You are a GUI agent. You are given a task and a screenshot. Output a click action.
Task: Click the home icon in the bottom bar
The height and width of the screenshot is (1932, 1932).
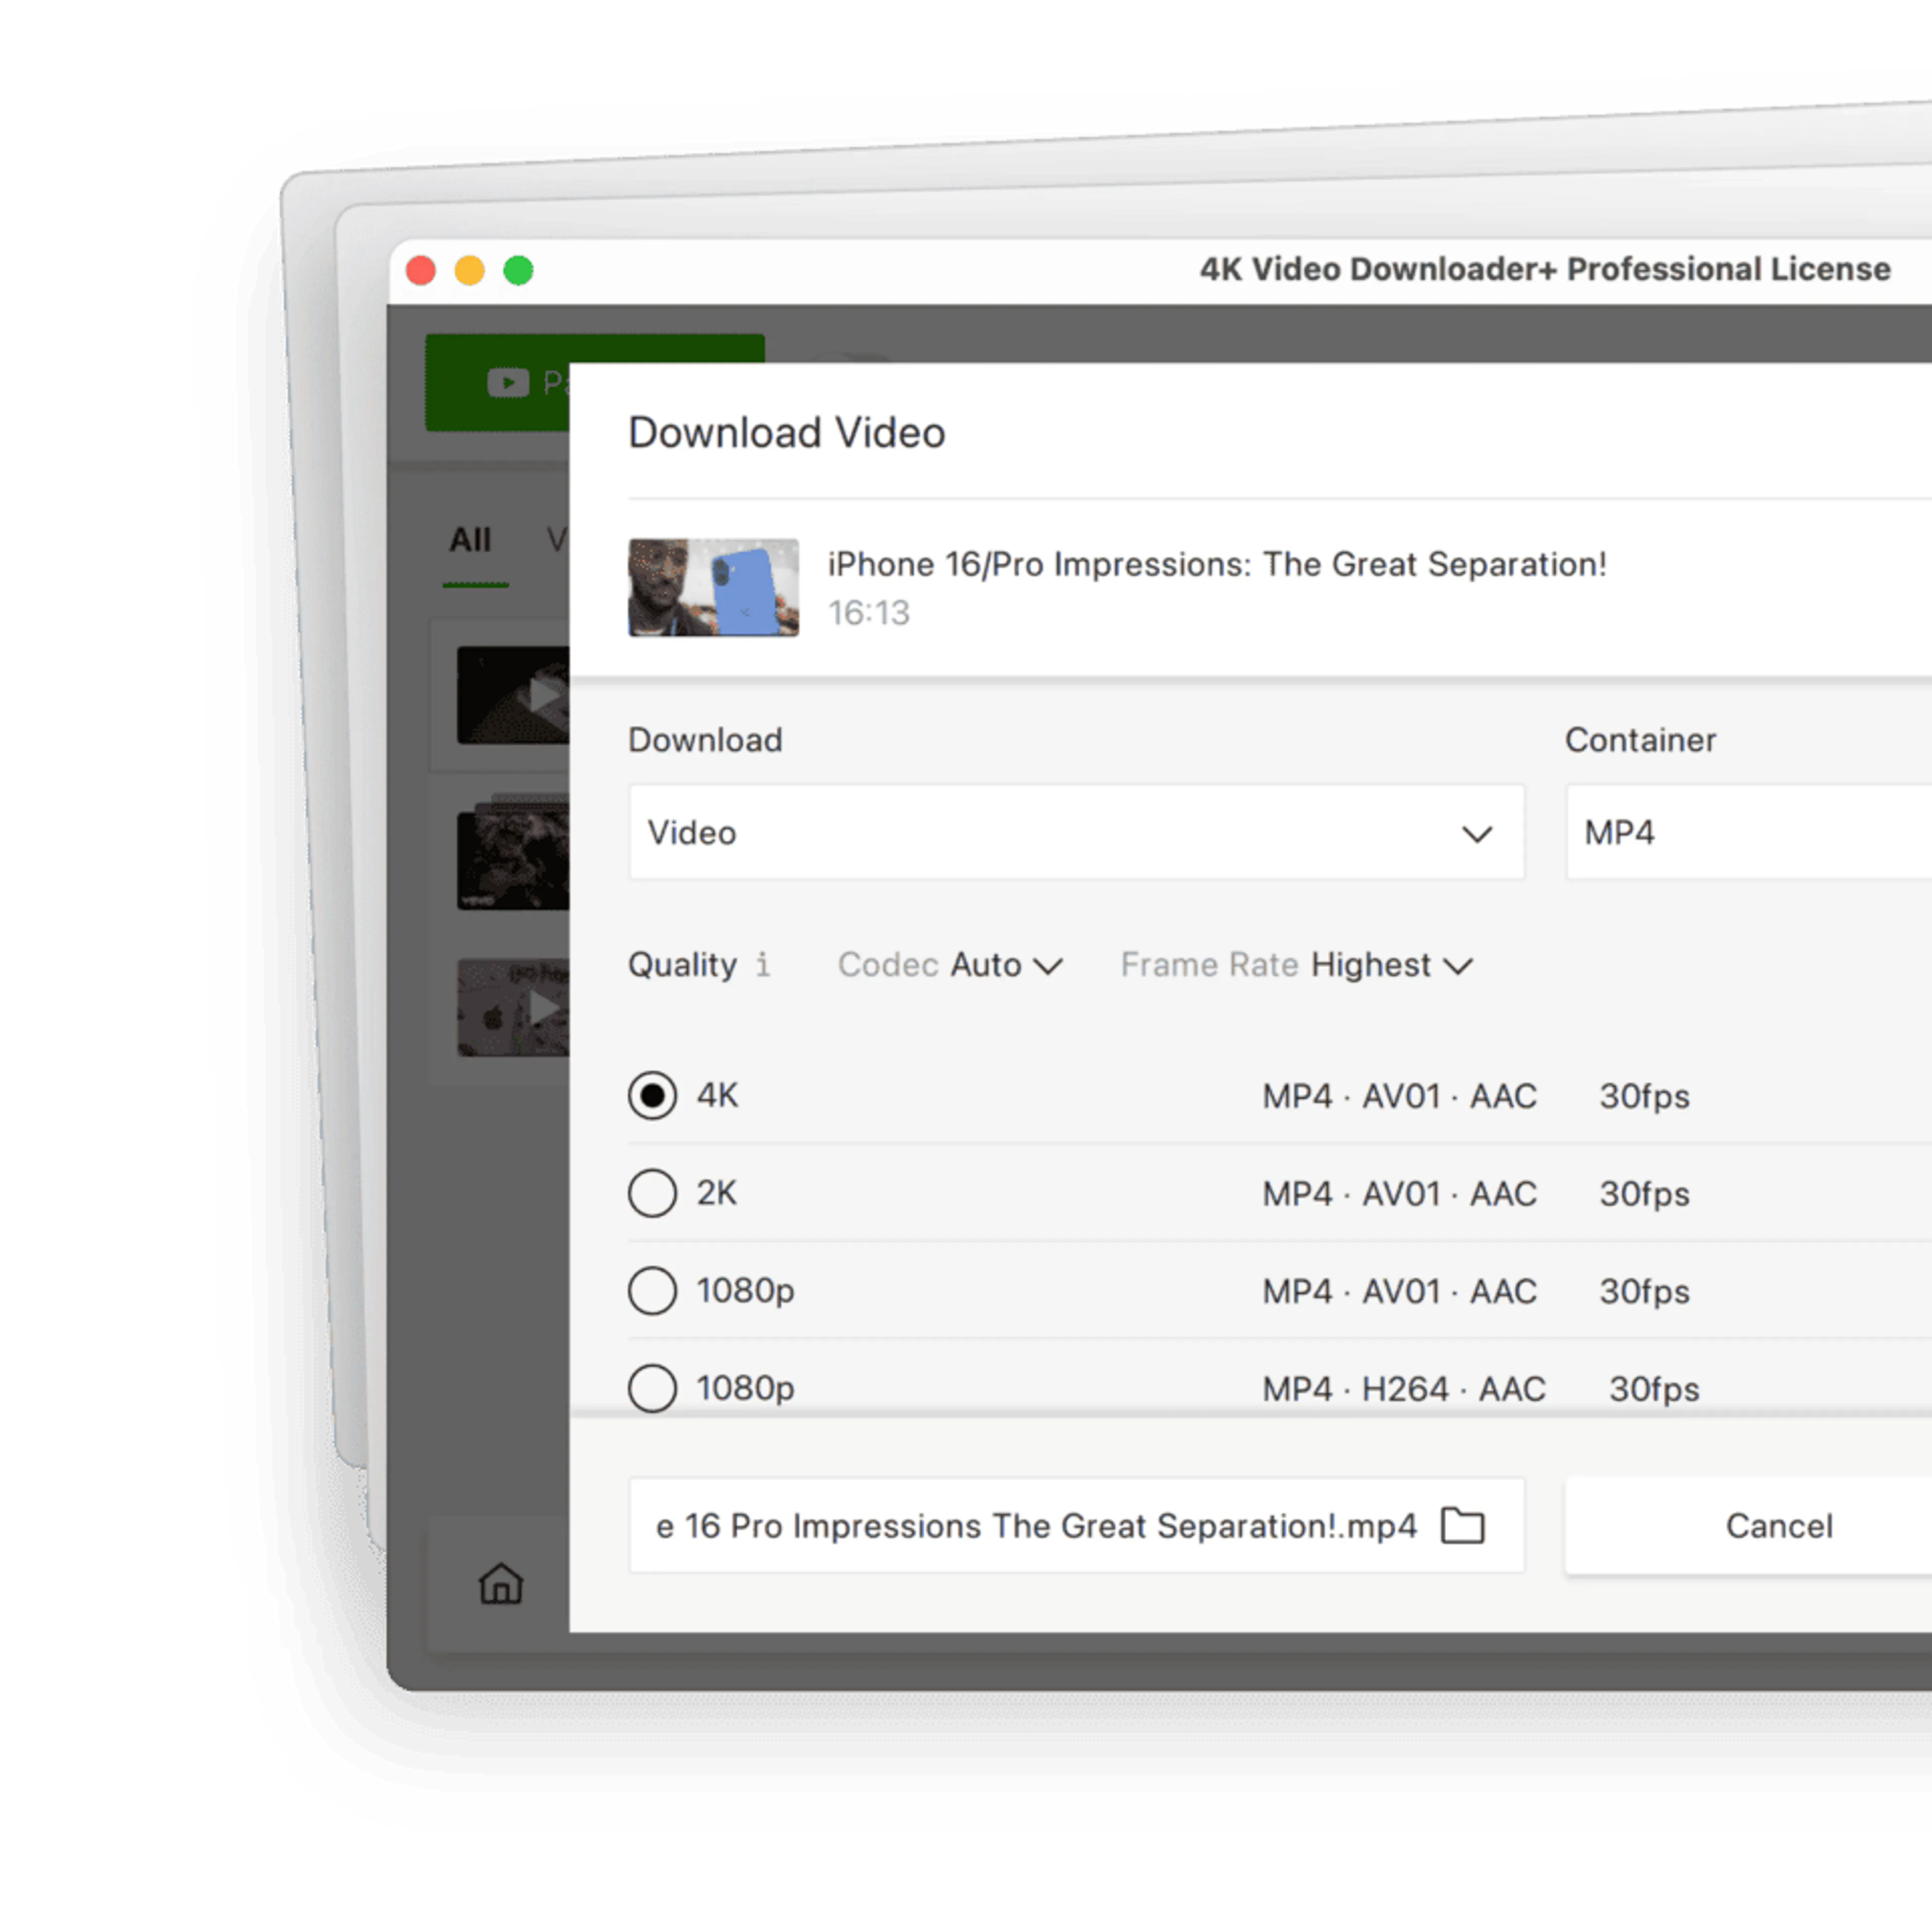500,1584
